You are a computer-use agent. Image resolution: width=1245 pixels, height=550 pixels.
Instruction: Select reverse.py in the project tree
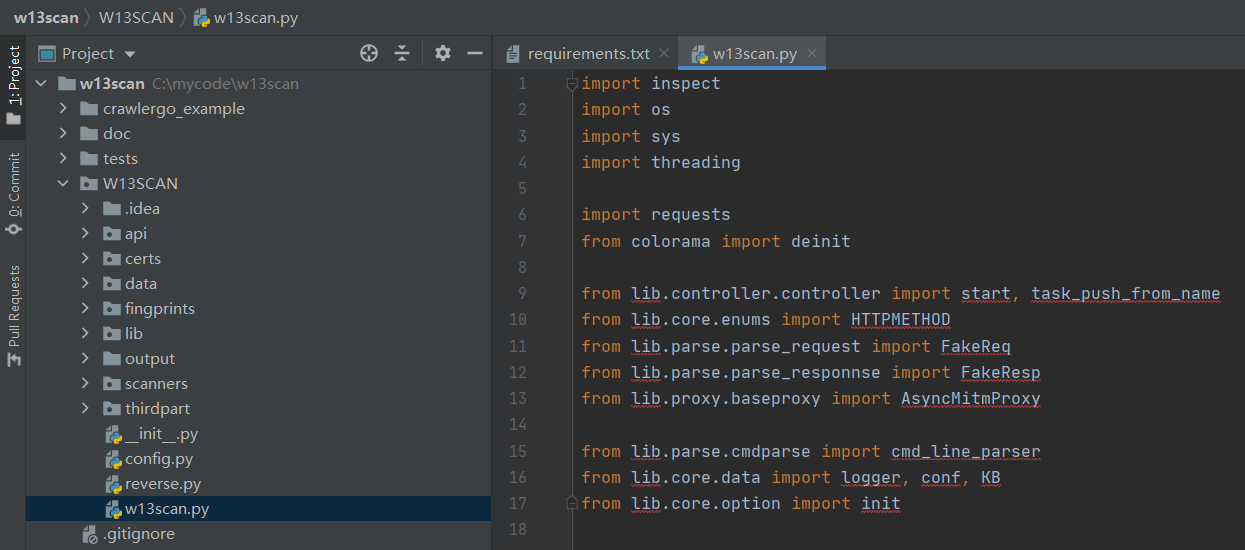pyautogui.click(x=162, y=484)
